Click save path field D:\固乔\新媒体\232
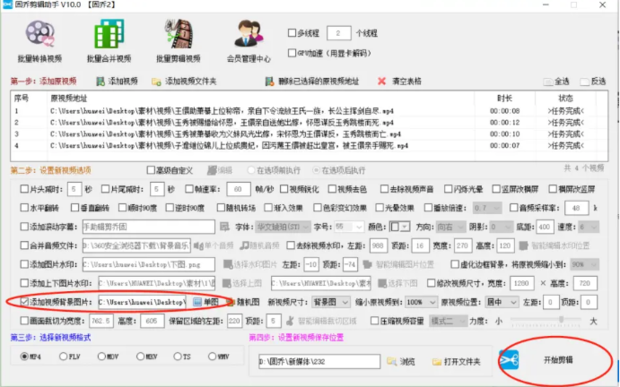 [x=319, y=361]
